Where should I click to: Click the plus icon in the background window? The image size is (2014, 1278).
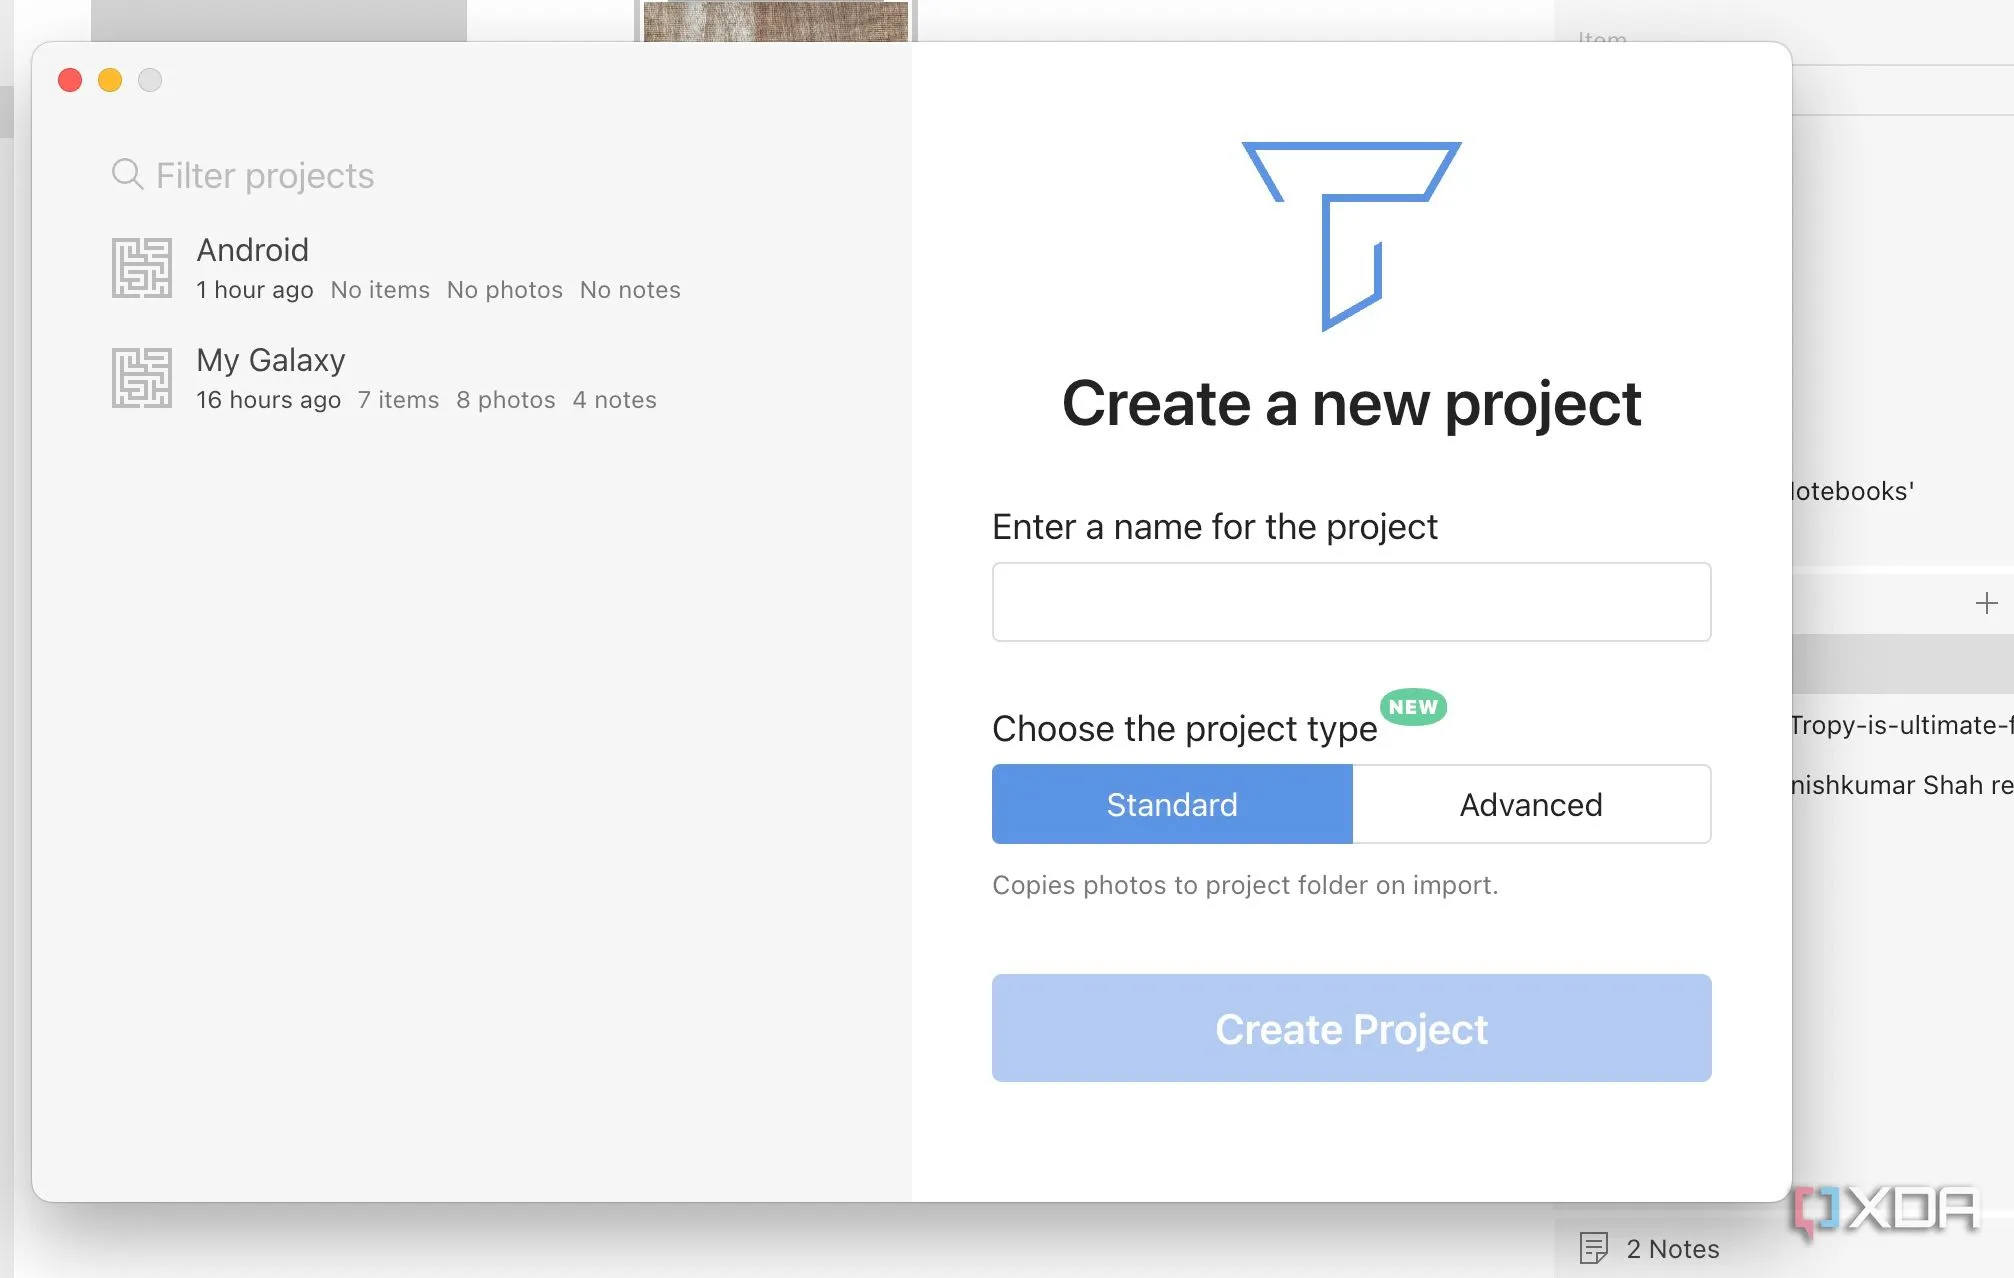click(1986, 603)
